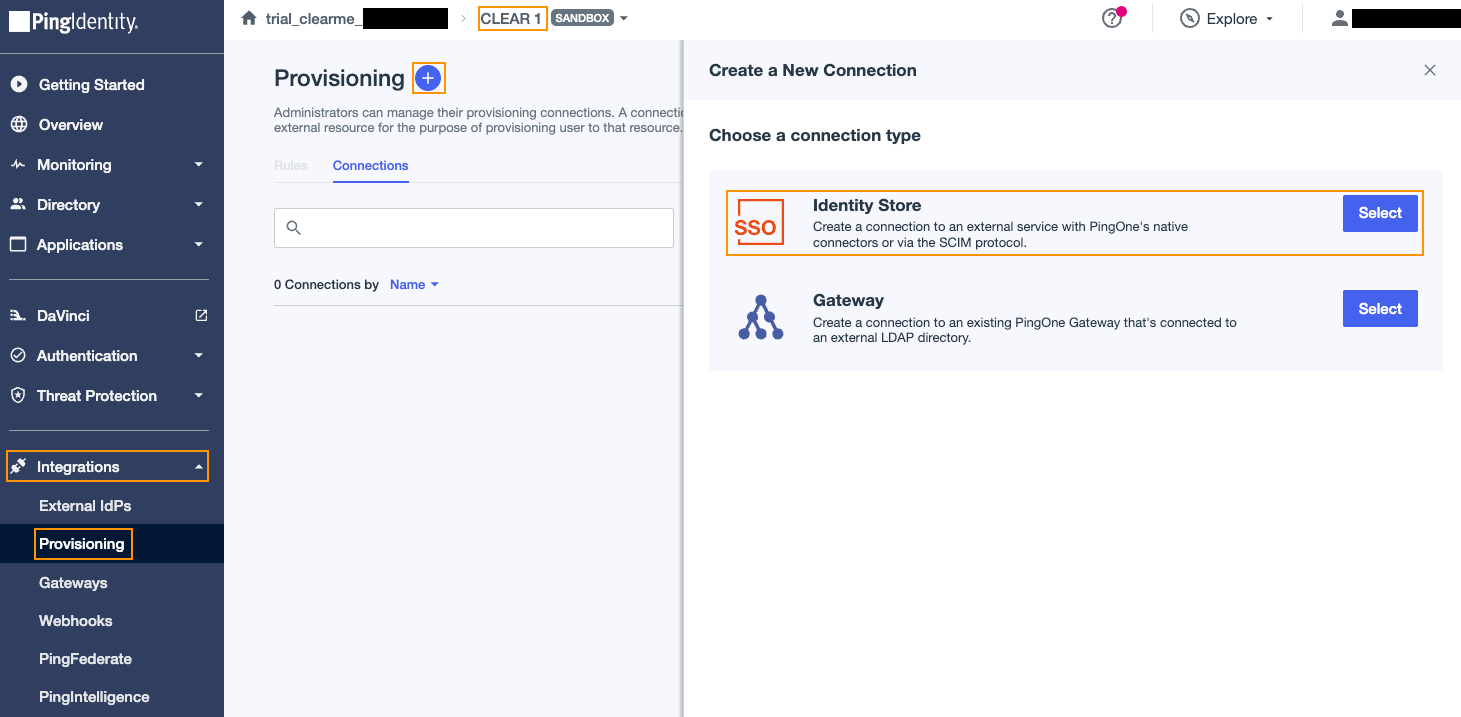1461x717 pixels.
Task: Click the user profile avatar icon
Action: (1340, 18)
